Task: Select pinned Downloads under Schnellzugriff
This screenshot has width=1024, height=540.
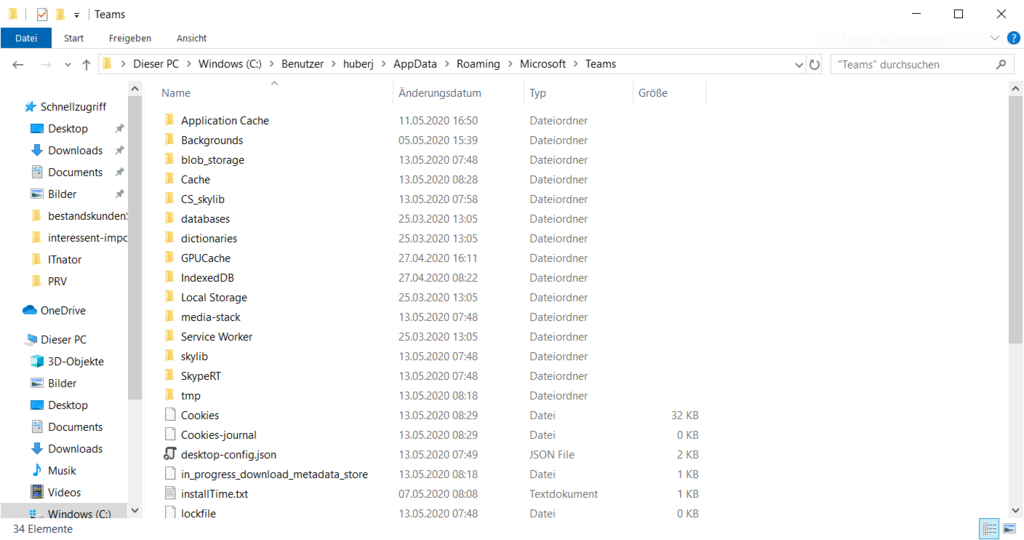Action: (75, 150)
